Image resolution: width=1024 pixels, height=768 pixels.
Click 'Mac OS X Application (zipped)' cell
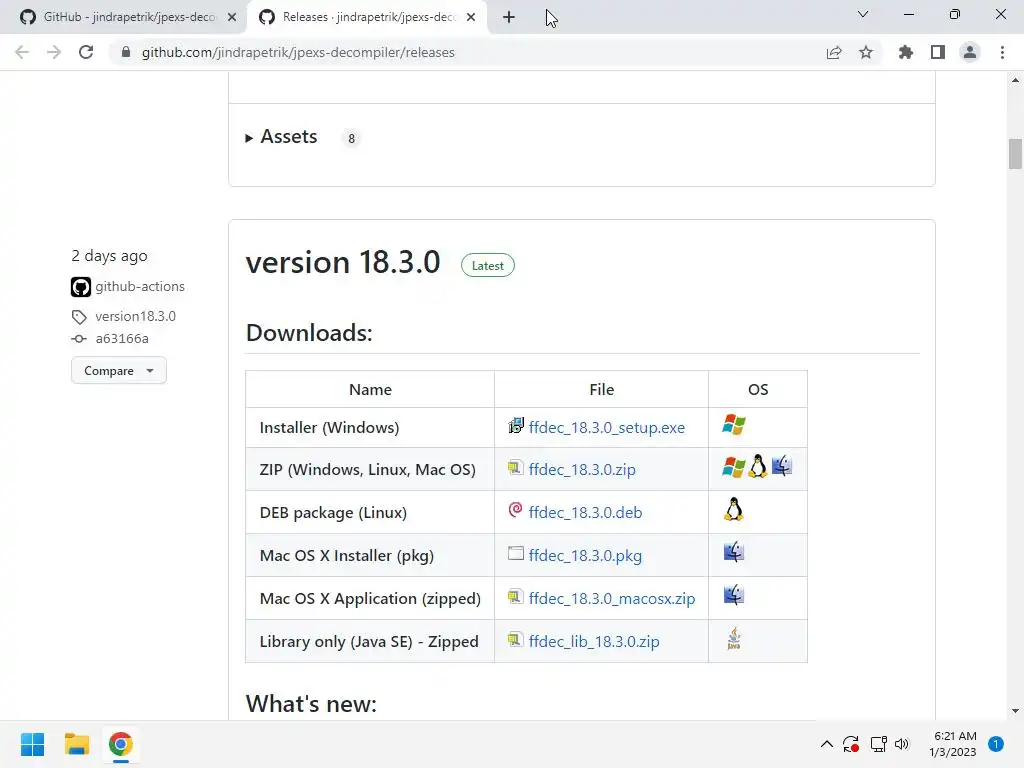370,599
